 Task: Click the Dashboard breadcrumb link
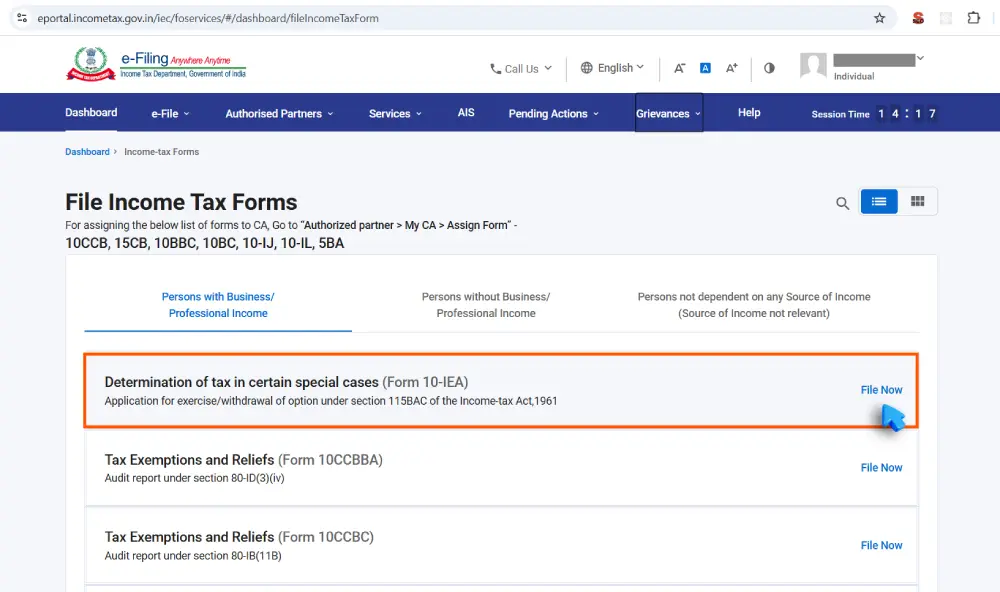pyautogui.click(x=87, y=152)
